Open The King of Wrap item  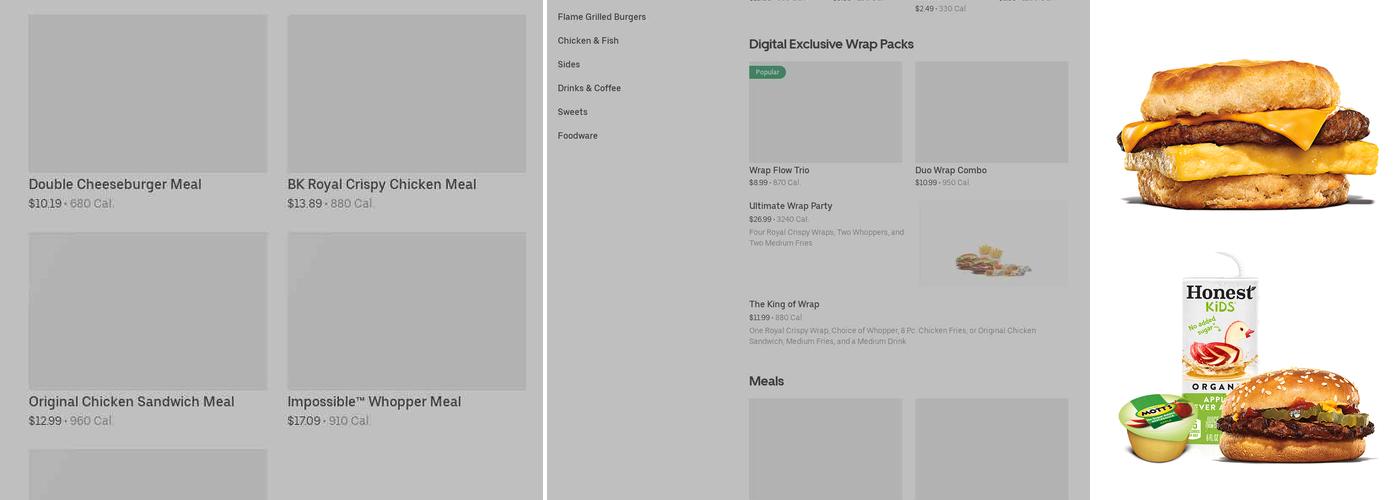tap(784, 304)
